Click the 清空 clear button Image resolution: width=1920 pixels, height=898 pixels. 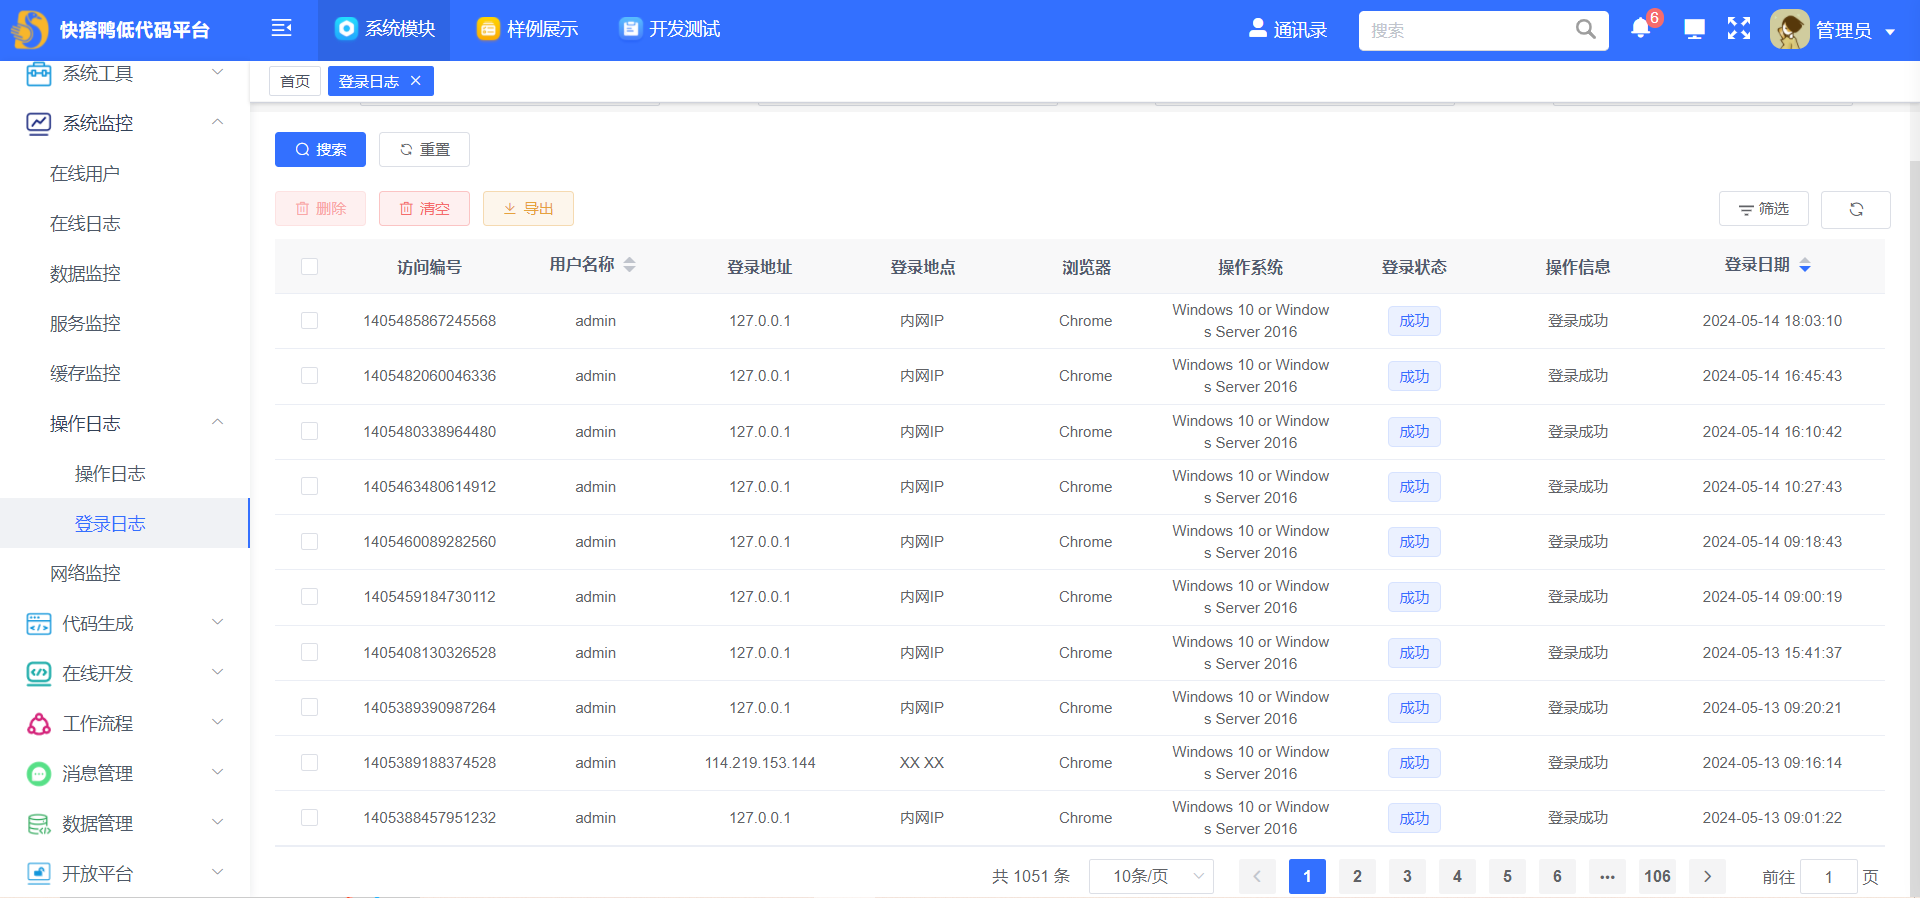(x=424, y=209)
